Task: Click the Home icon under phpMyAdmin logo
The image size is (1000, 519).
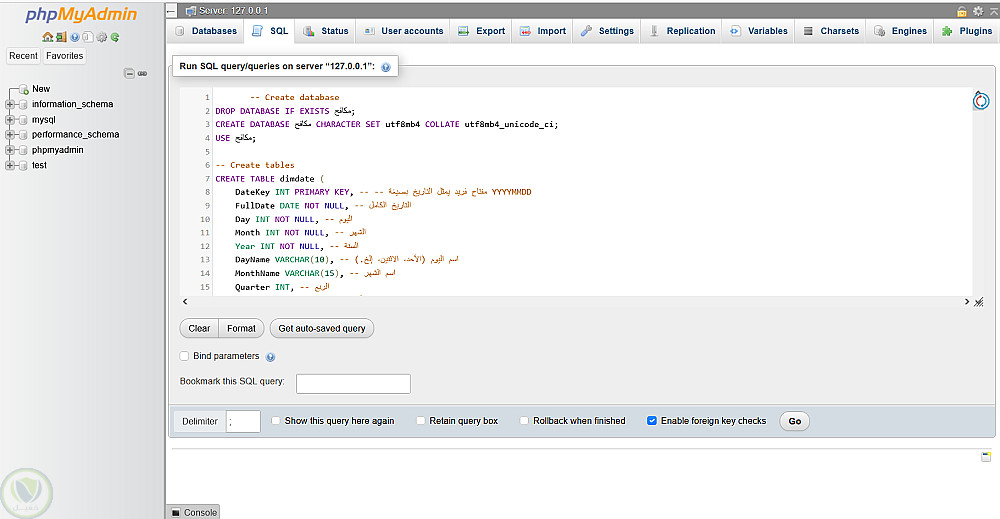Action: pyautogui.click(x=47, y=37)
